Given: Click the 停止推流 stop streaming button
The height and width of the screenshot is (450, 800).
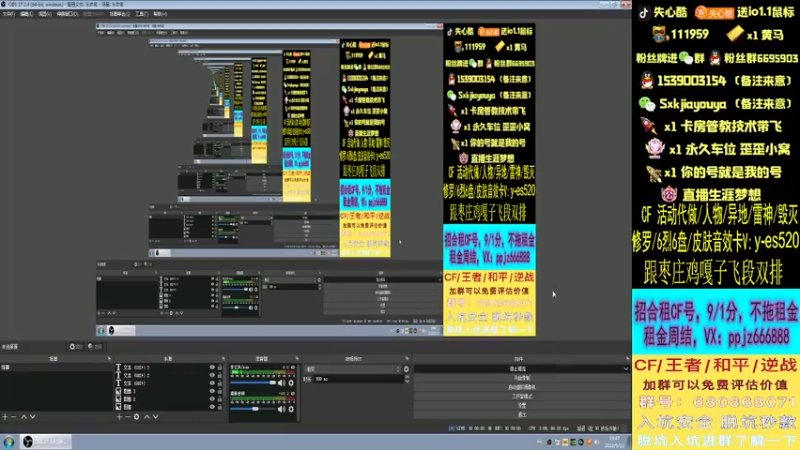Looking at the screenshot, I should 518,369.
